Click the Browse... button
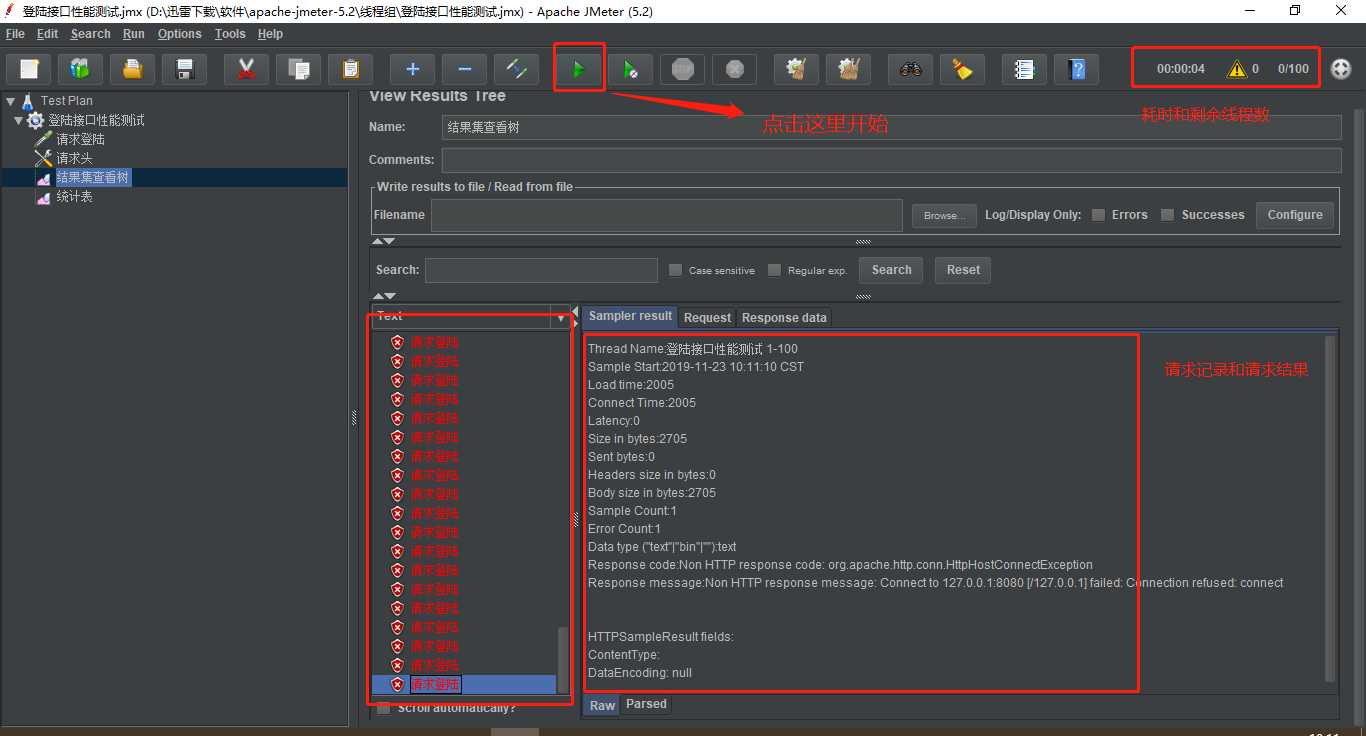1366x736 pixels. 943,215
